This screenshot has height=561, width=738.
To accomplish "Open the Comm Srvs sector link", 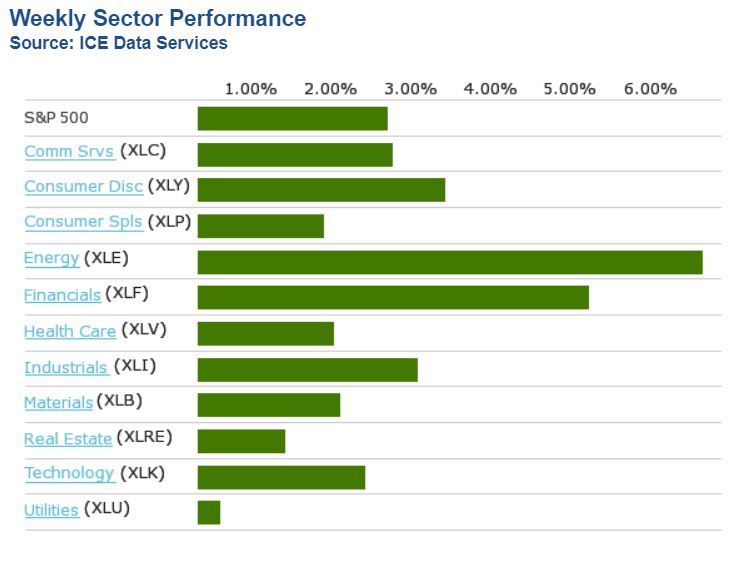I will [x=68, y=152].
